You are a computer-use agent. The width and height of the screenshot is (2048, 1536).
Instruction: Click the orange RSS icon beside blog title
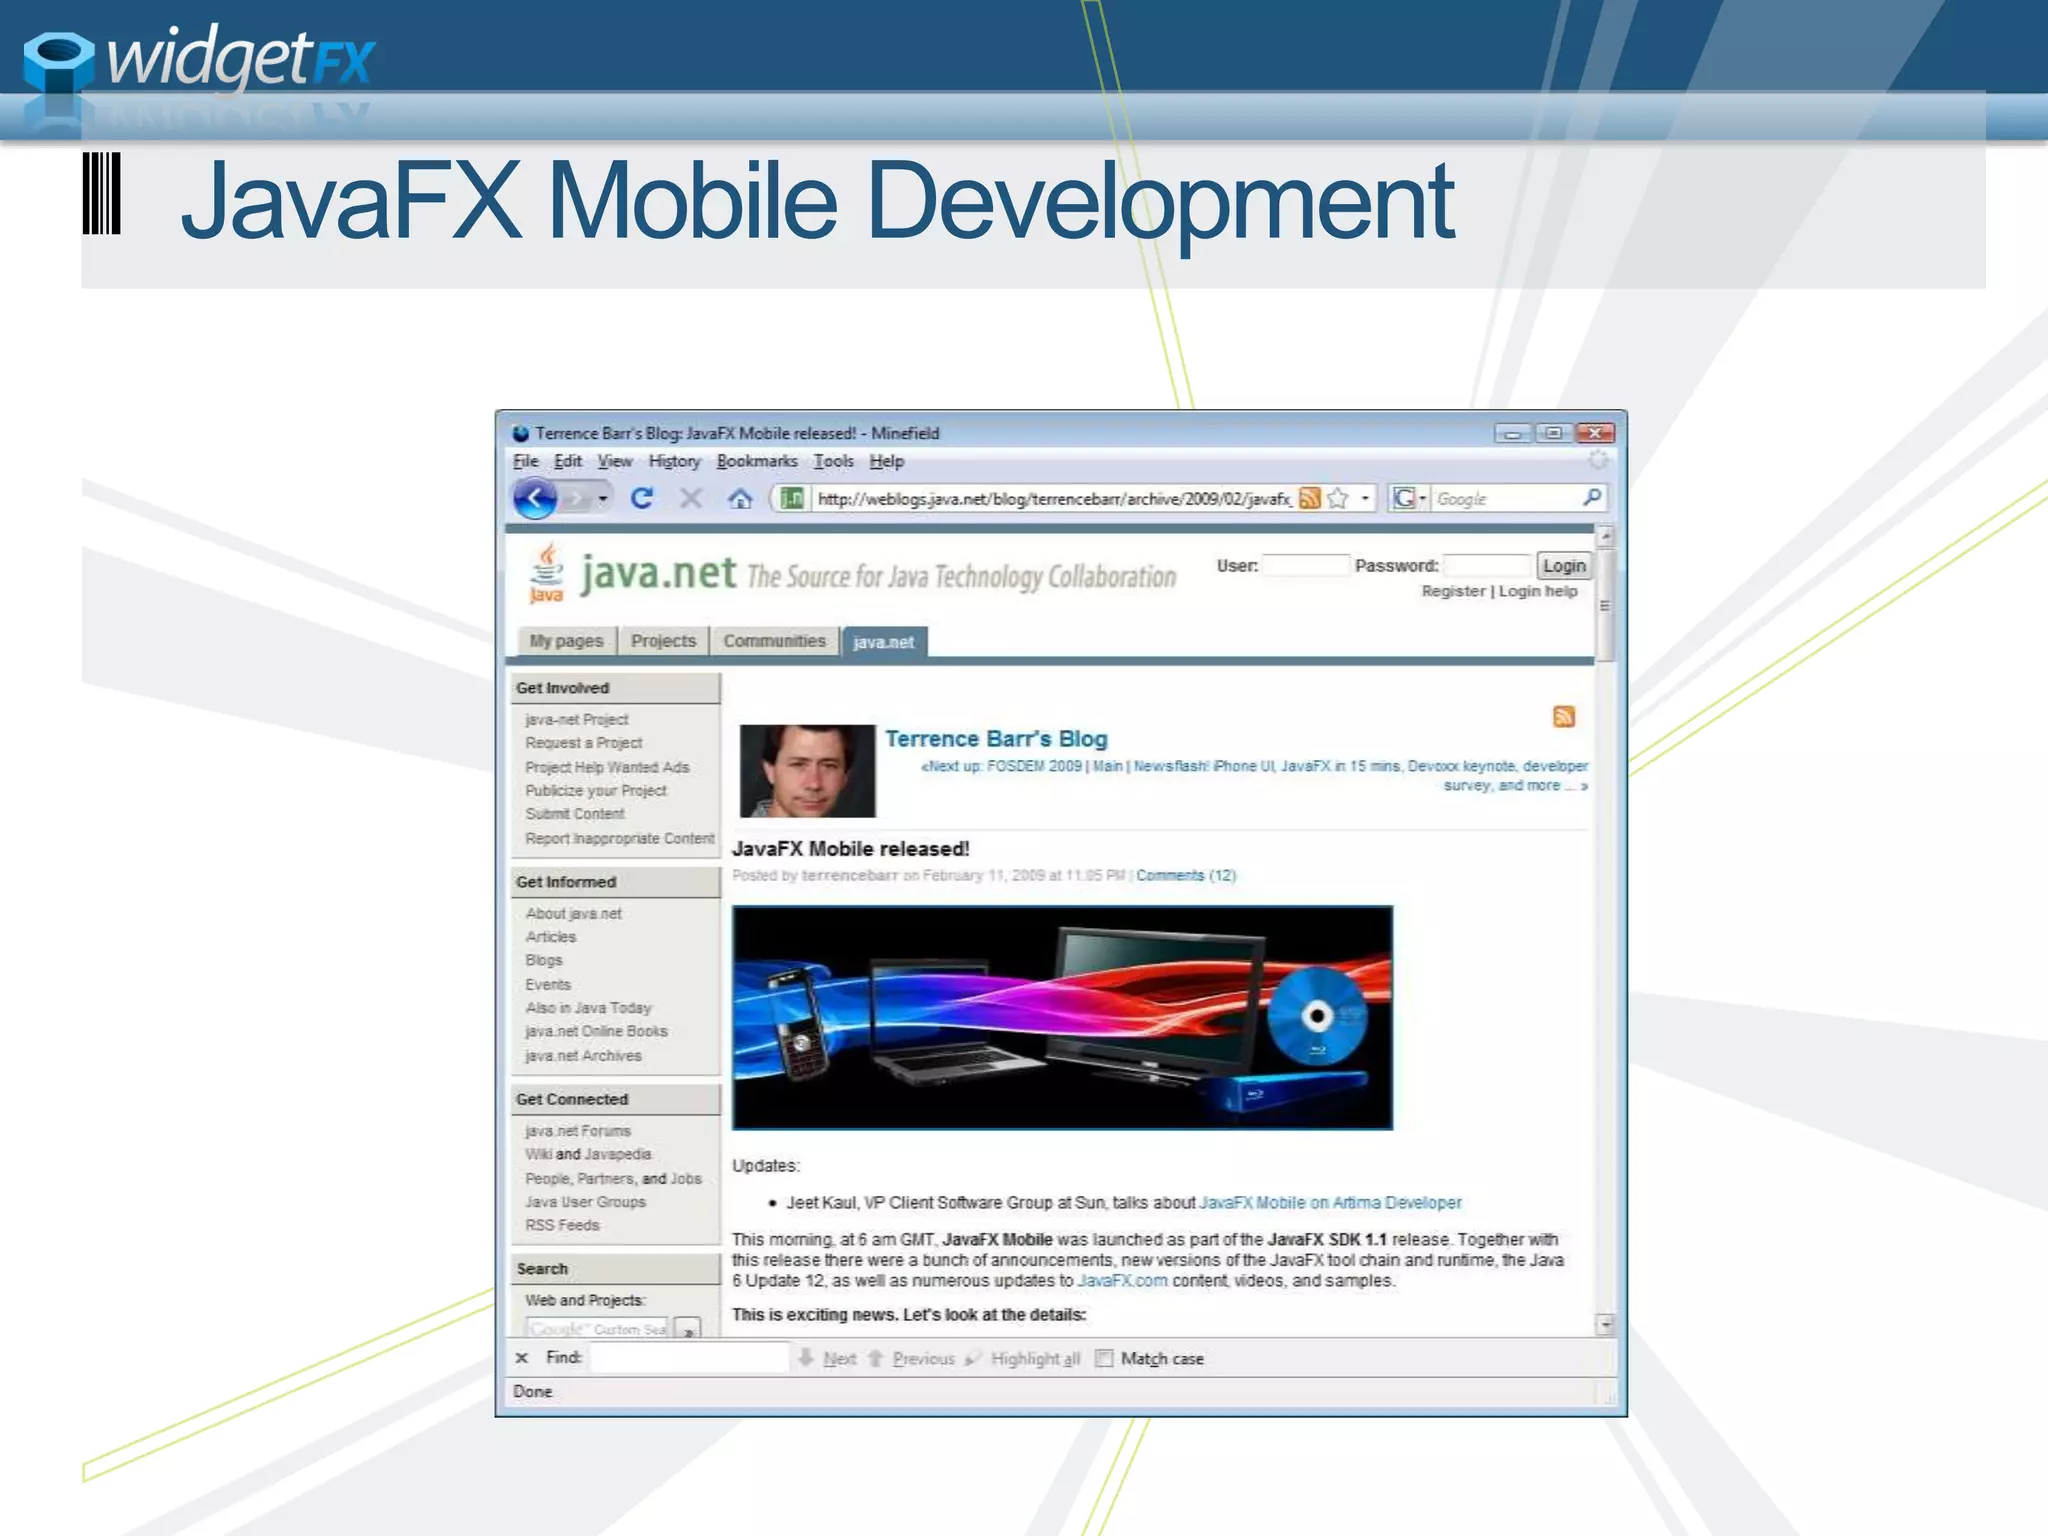[1564, 716]
